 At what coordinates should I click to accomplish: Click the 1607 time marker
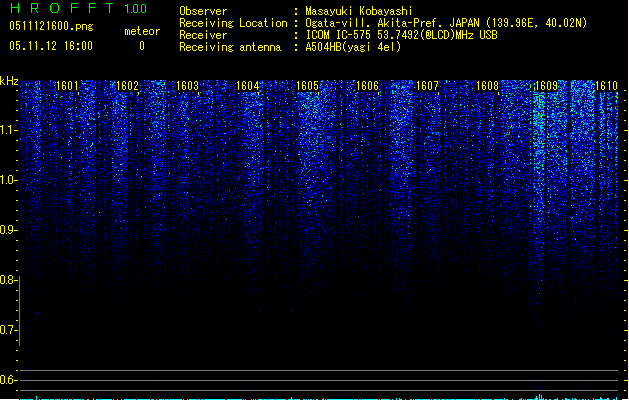tap(427, 86)
